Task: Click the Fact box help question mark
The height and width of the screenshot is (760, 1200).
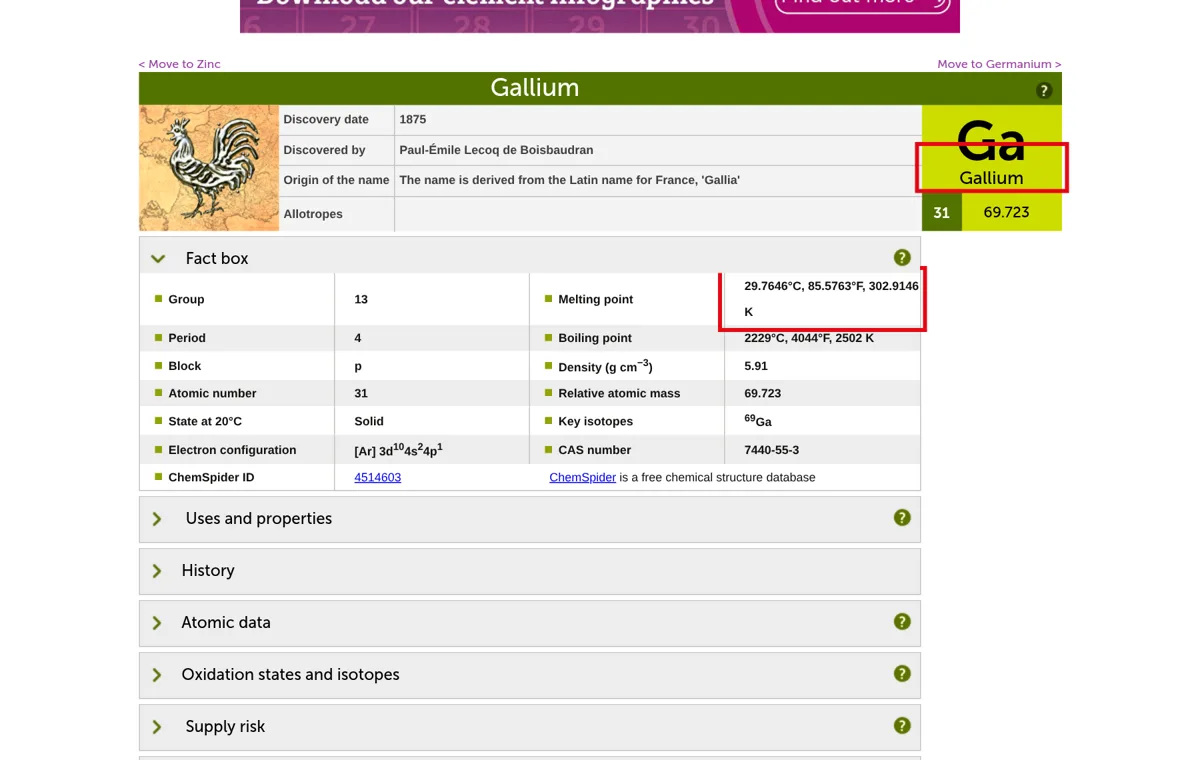Action: [902, 258]
